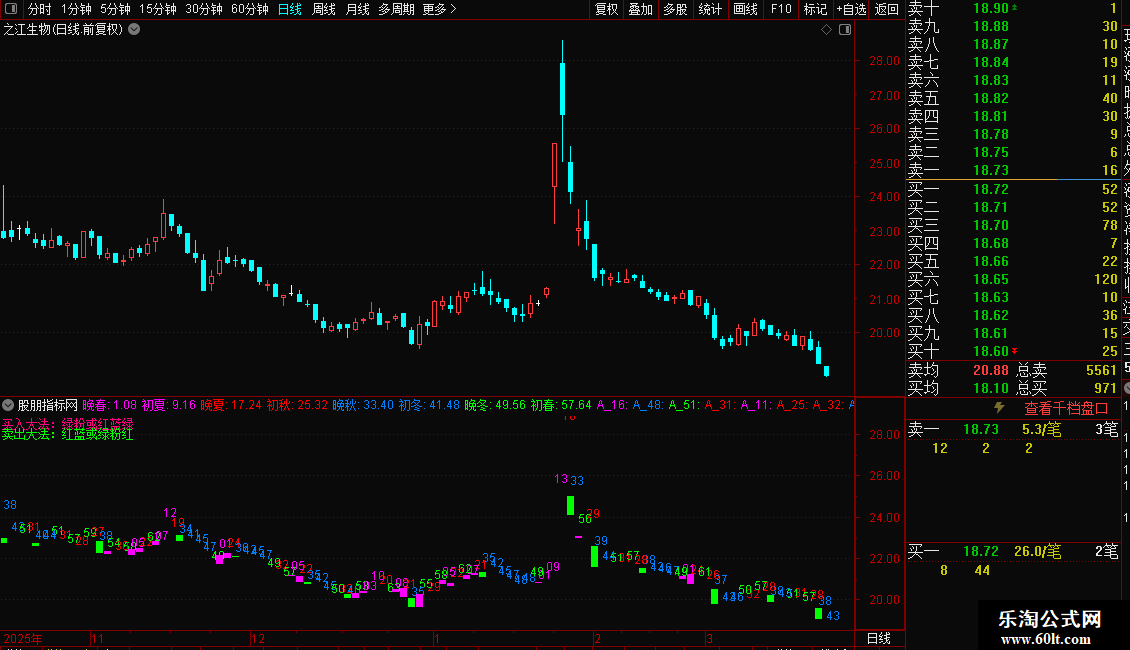Open dropdown next to 之江生物 title

[x=134, y=30]
